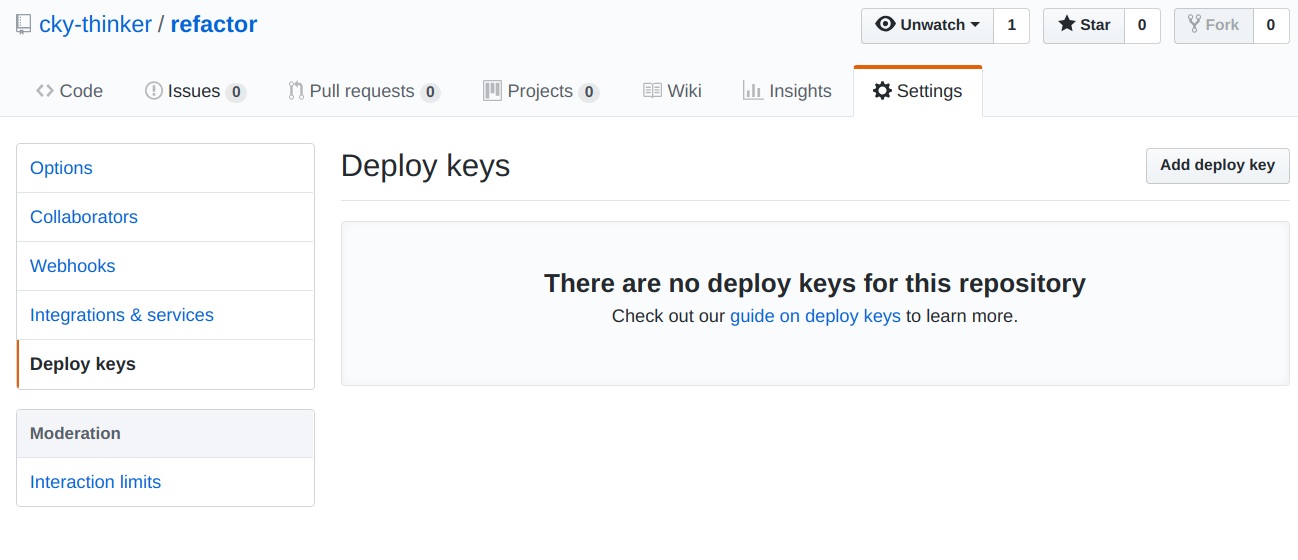
Task: Switch to the Issues tab
Action: [x=195, y=91]
